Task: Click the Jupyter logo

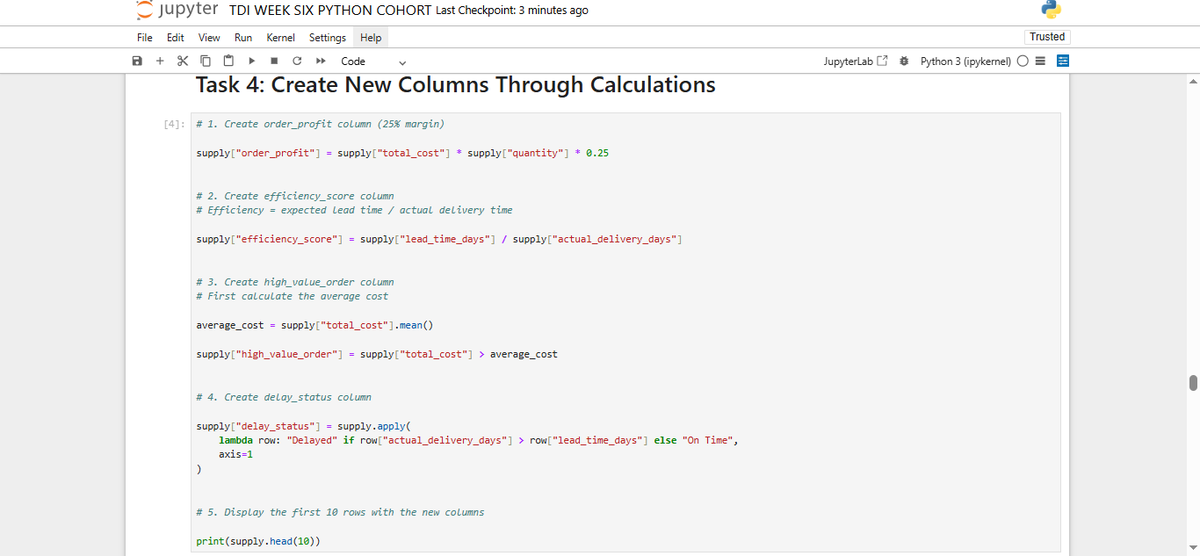Action: coord(177,10)
